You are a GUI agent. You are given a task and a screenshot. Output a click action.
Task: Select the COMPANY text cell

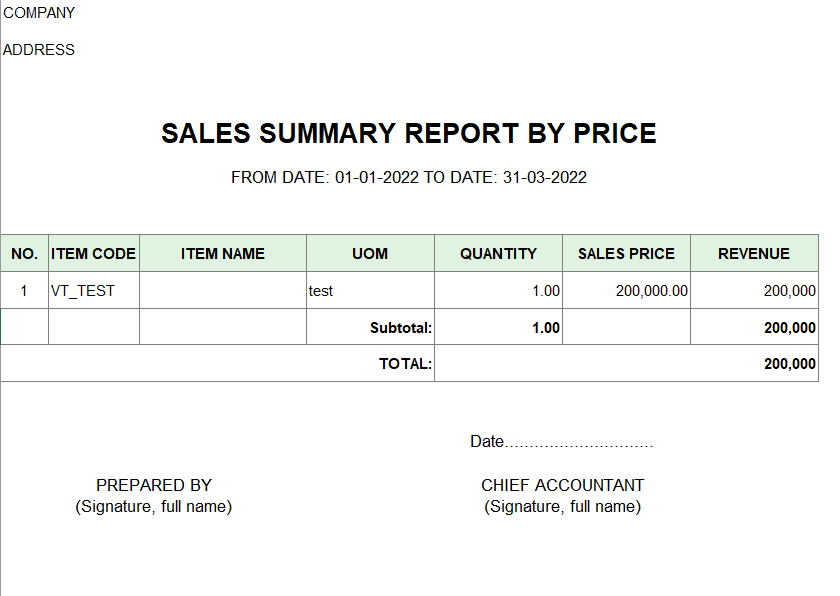coord(39,13)
